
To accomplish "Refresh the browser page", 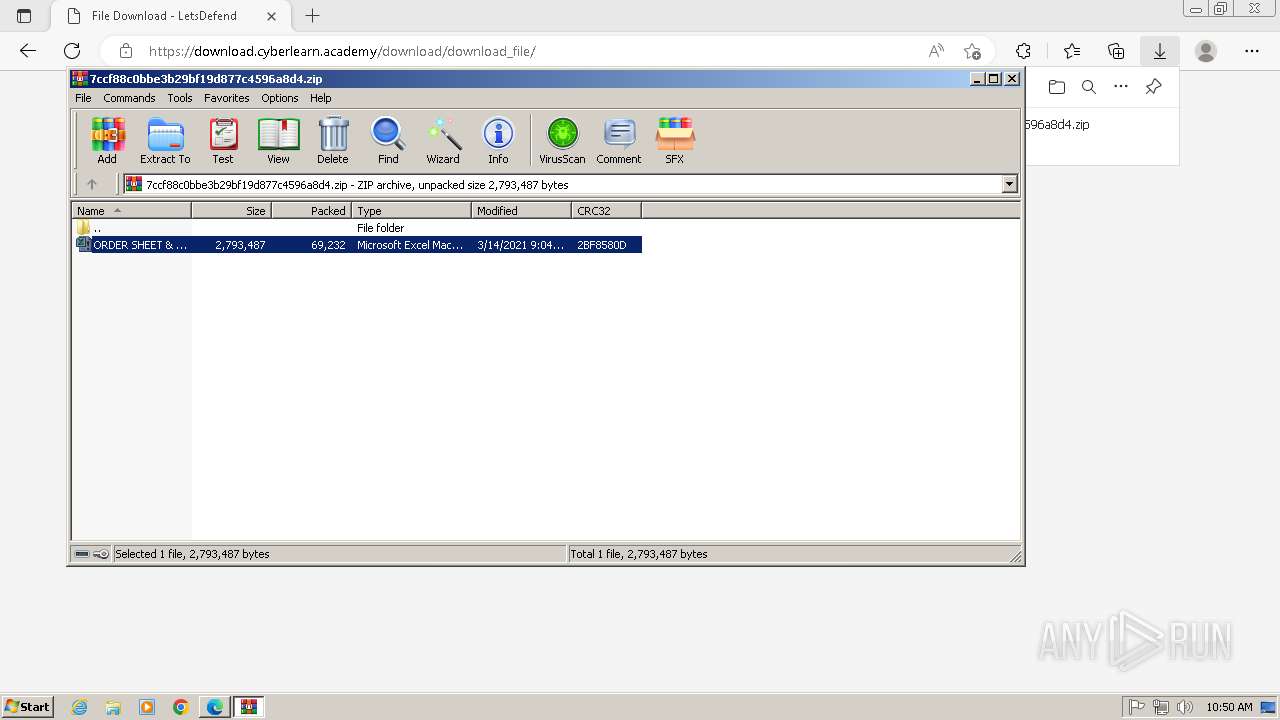I will coord(72,51).
